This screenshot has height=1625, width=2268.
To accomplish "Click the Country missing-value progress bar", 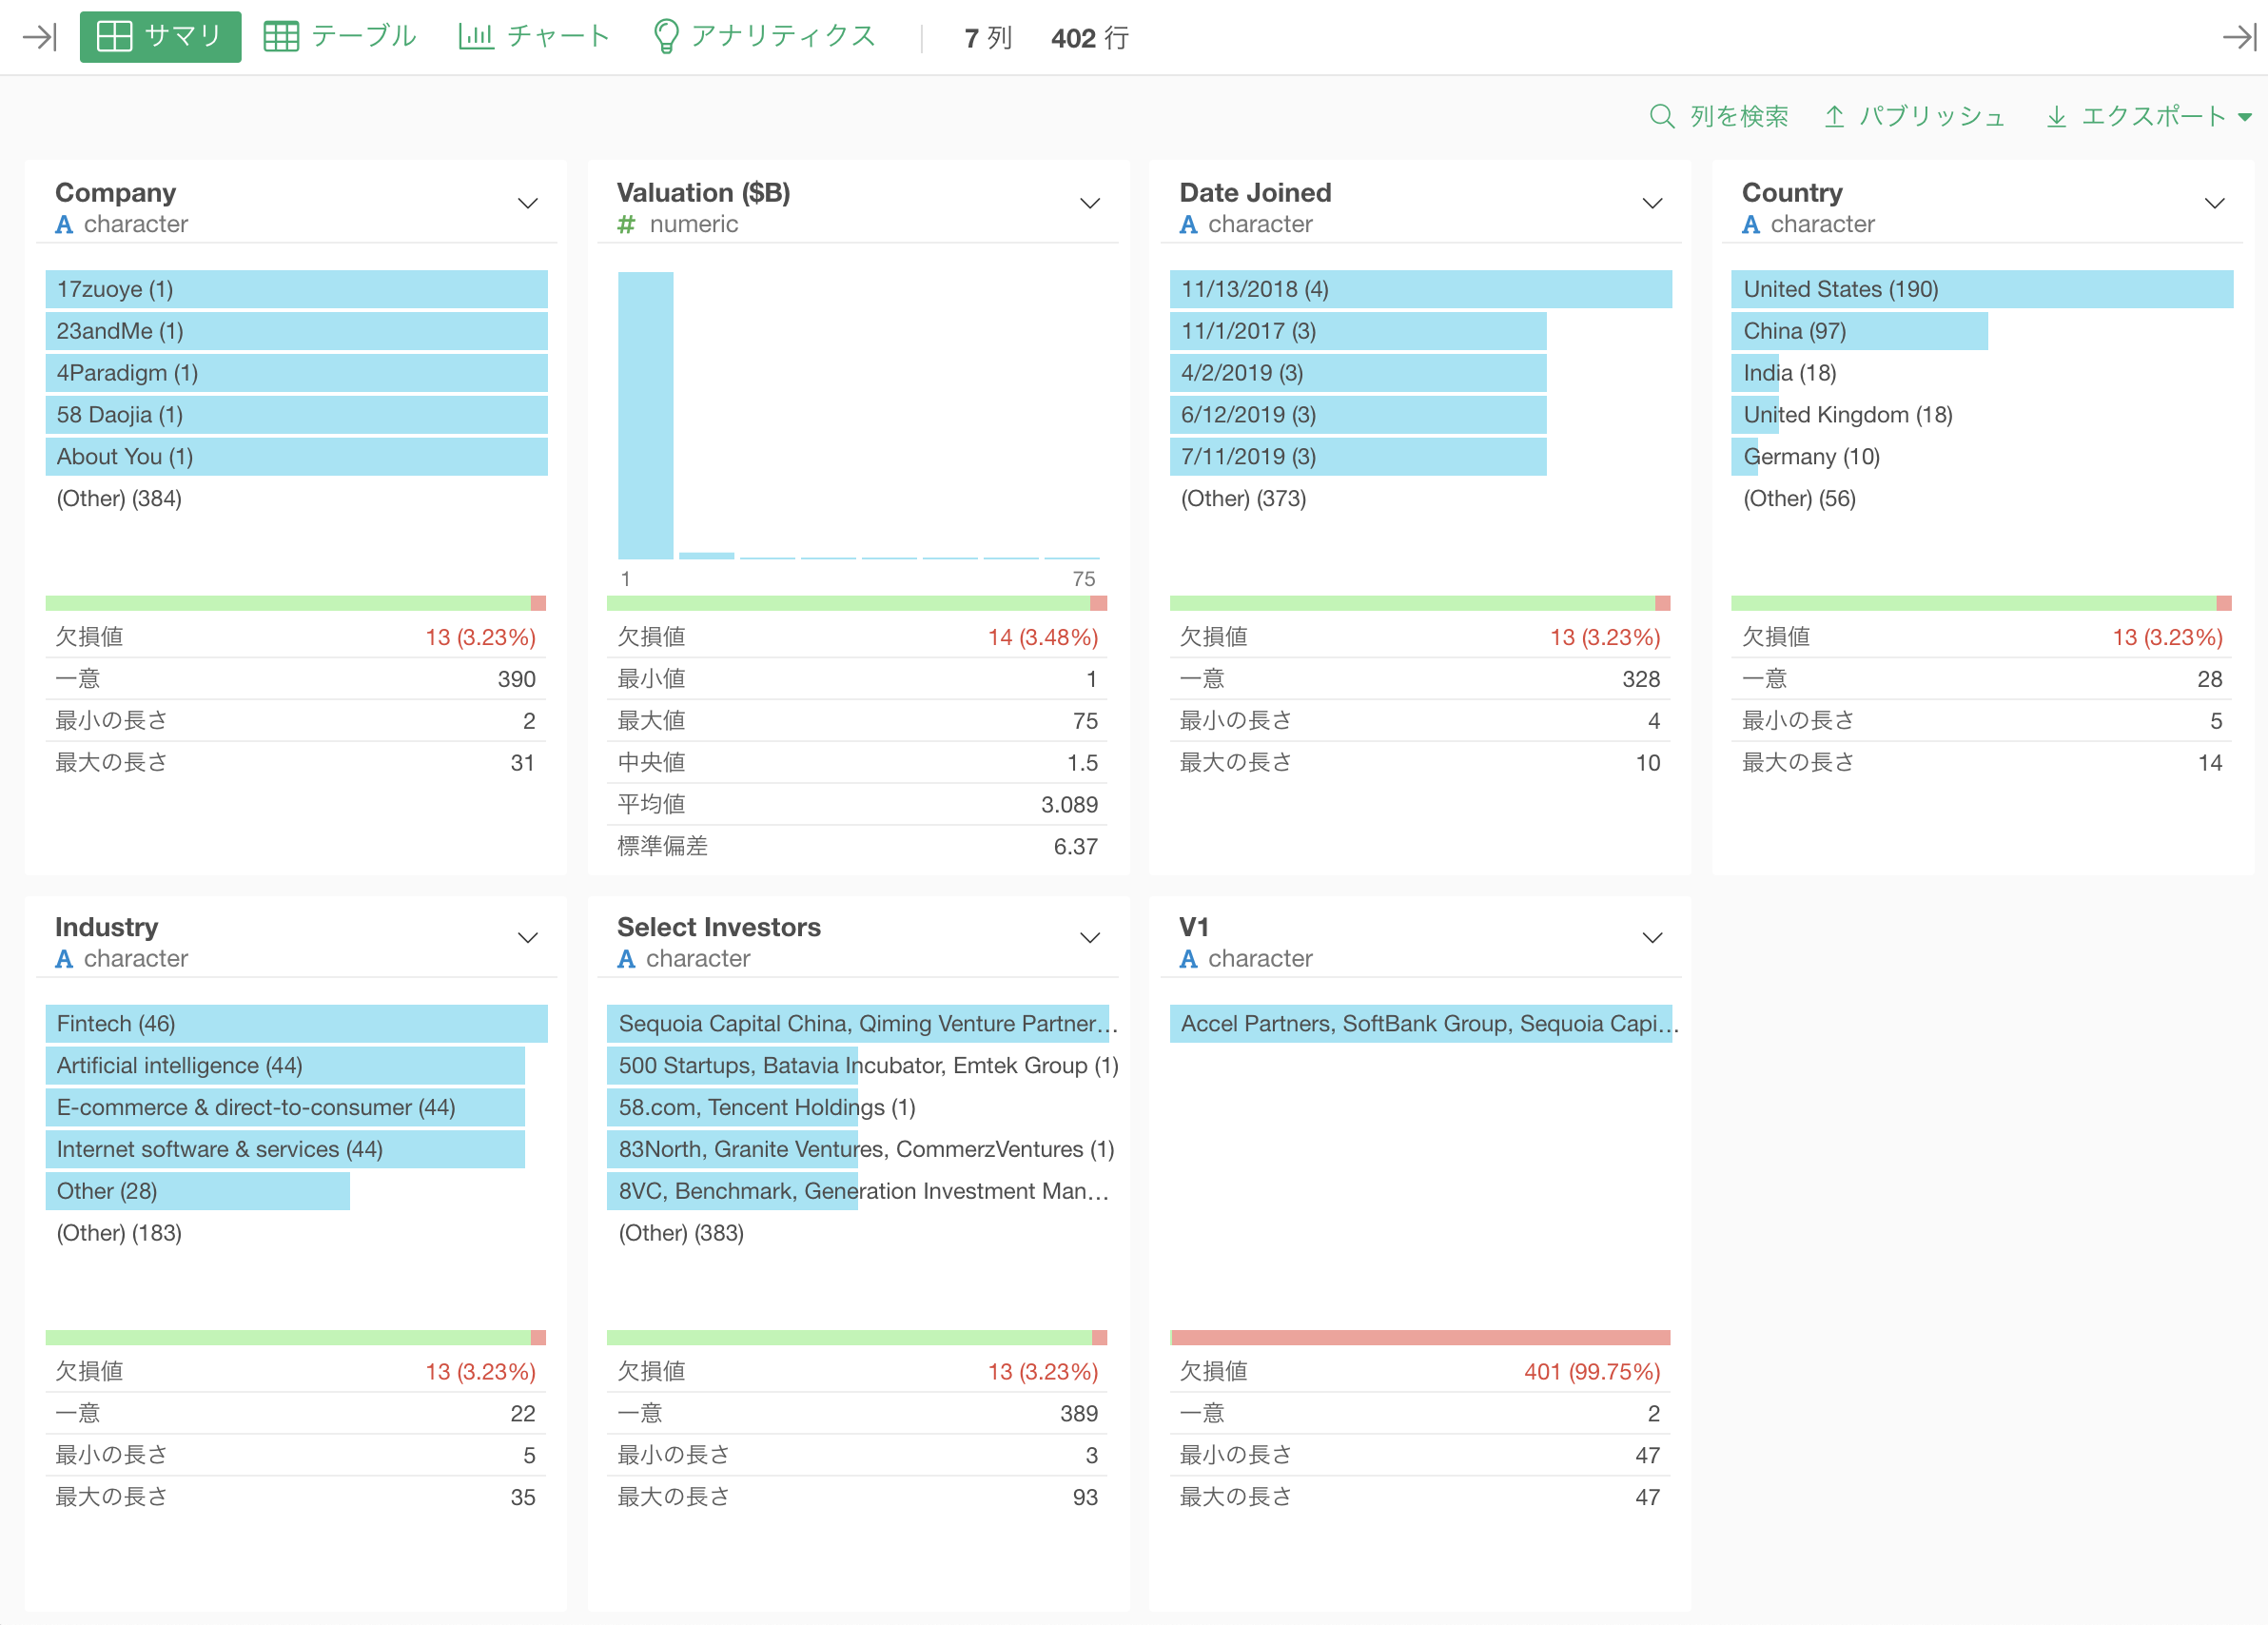I will point(1982,603).
